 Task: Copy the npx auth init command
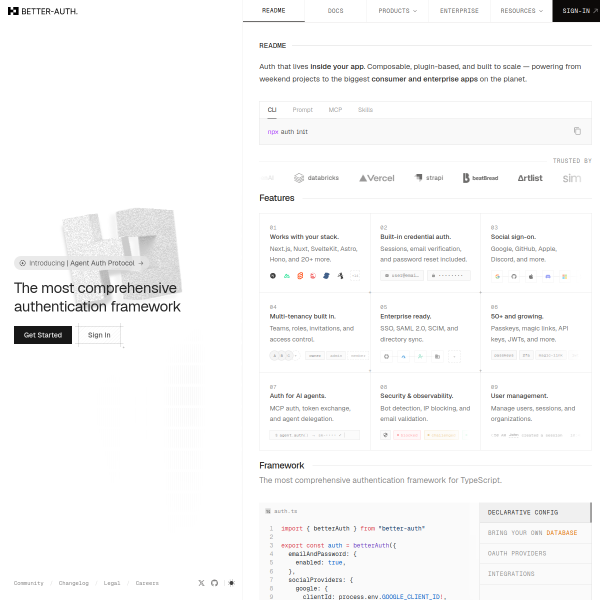coord(577,131)
